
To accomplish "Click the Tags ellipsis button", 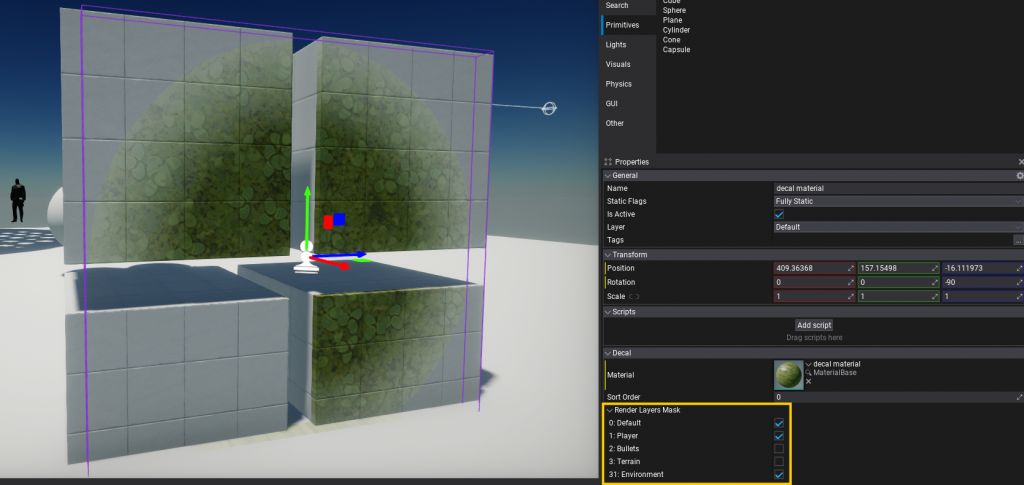I will tap(1018, 240).
